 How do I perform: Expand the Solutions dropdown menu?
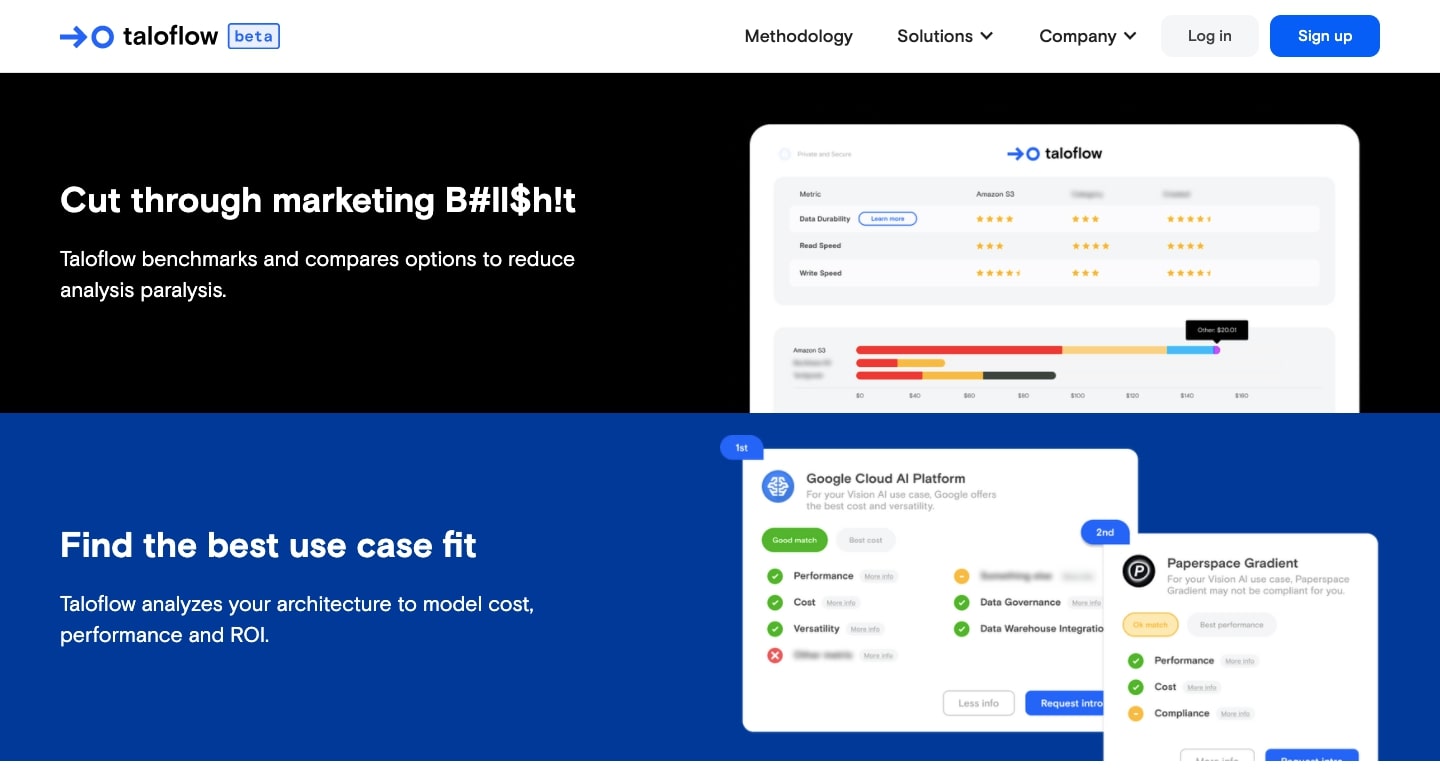point(945,36)
